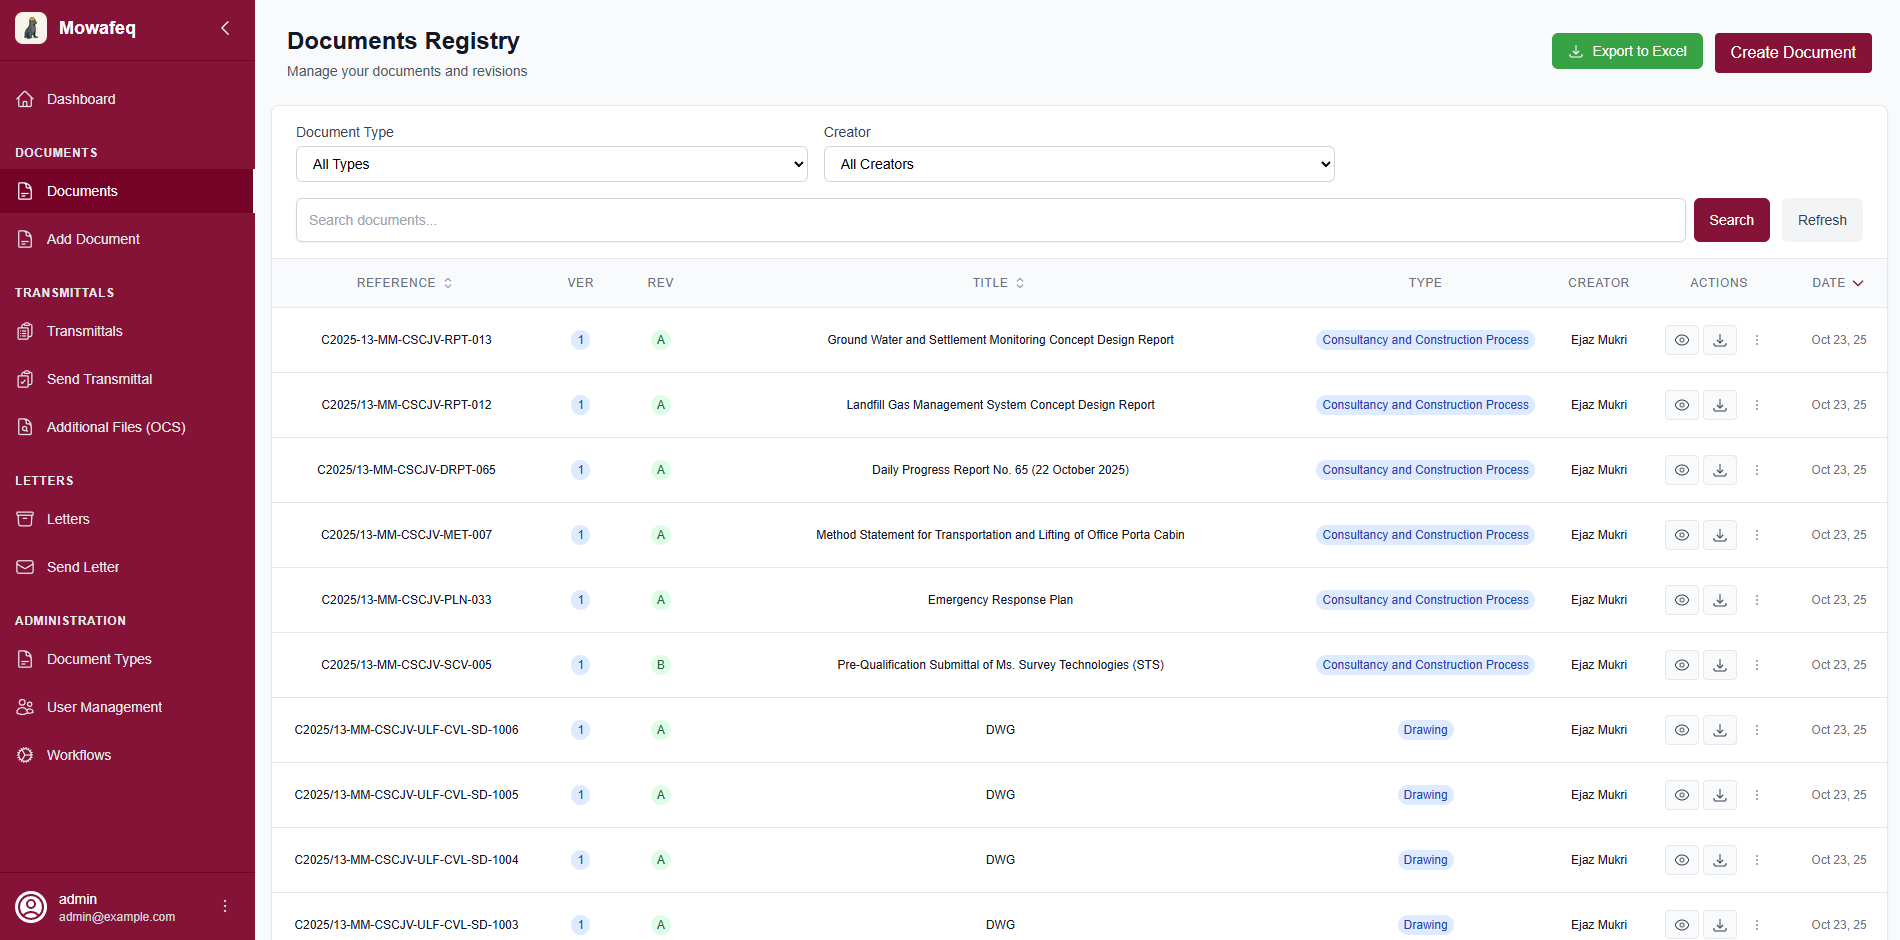Open actions menu for RPT-012 row

[x=1757, y=404]
